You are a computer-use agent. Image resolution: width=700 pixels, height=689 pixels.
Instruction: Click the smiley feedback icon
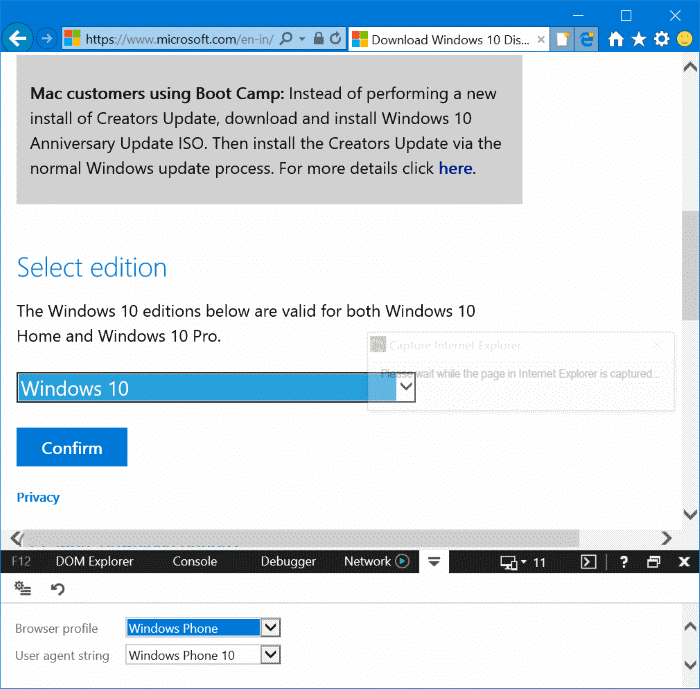684,39
